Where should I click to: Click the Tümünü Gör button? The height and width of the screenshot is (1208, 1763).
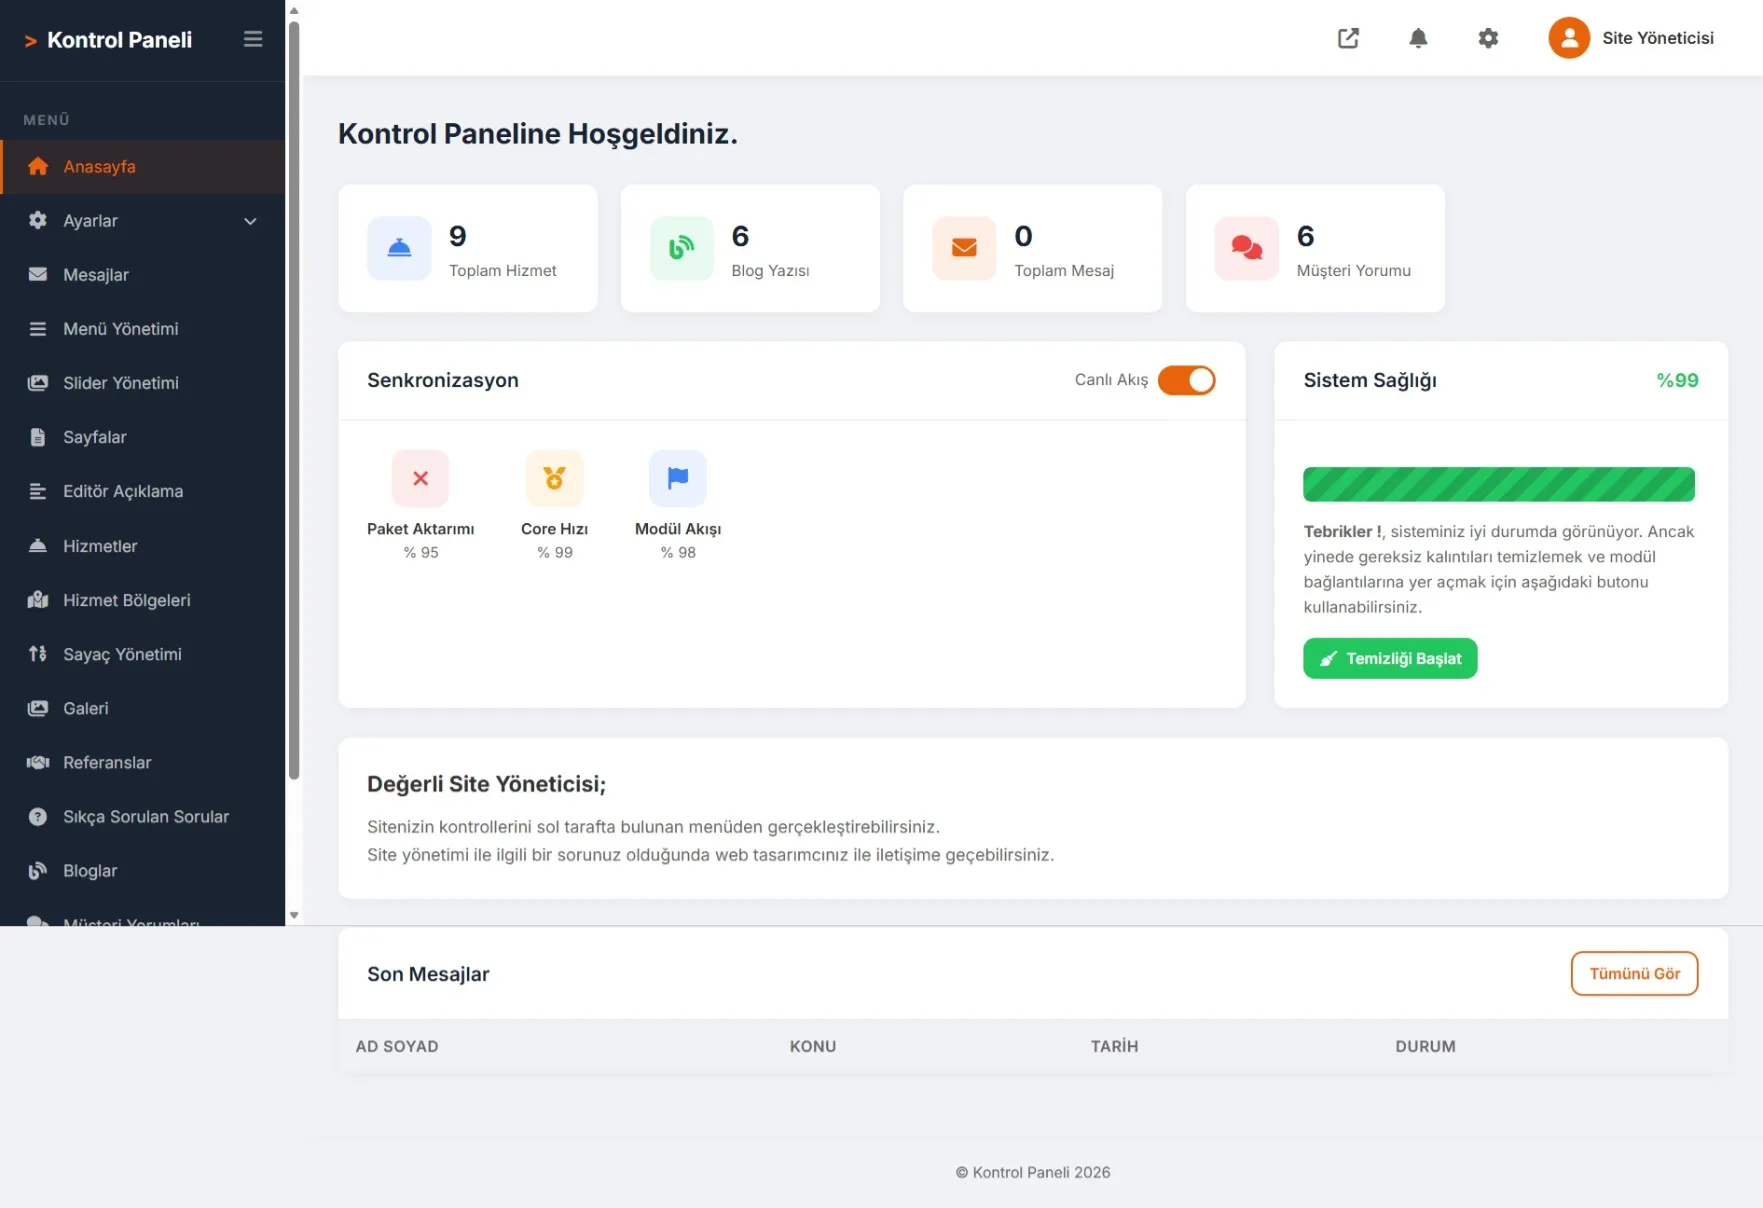pos(1634,974)
